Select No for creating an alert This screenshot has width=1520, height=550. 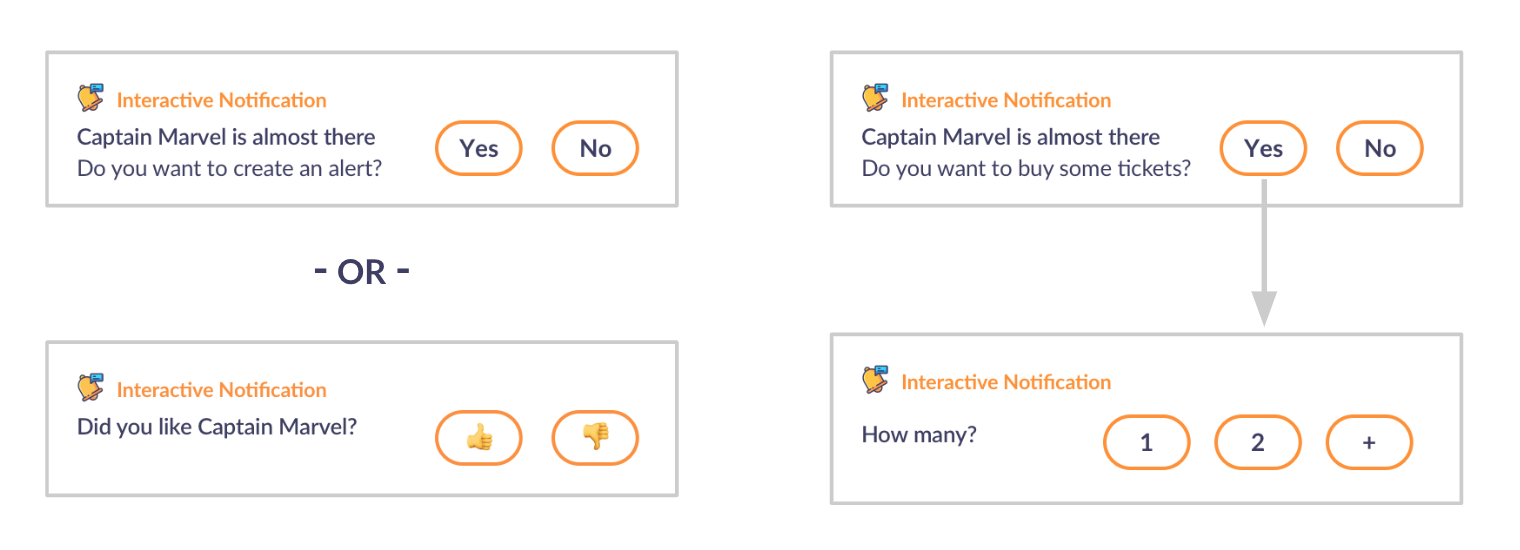point(595,148)
